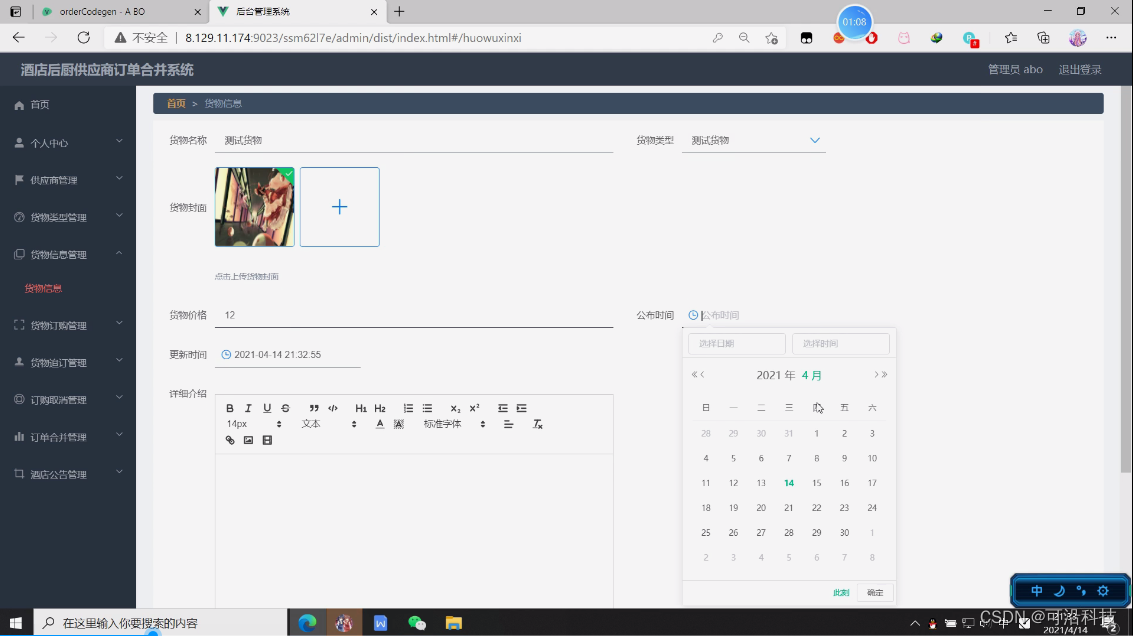Toggle bold formatting in the detail editor

[230, 409]
